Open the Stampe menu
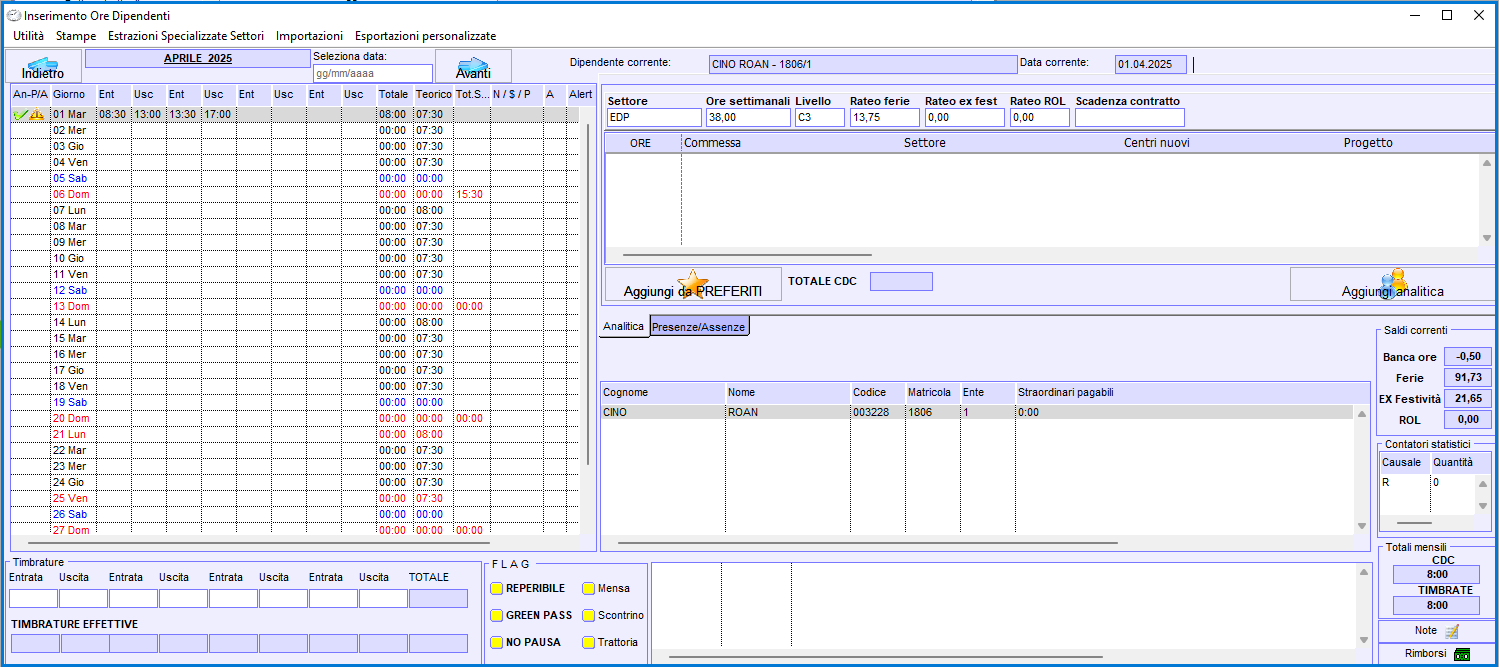 tap(76, 36)
